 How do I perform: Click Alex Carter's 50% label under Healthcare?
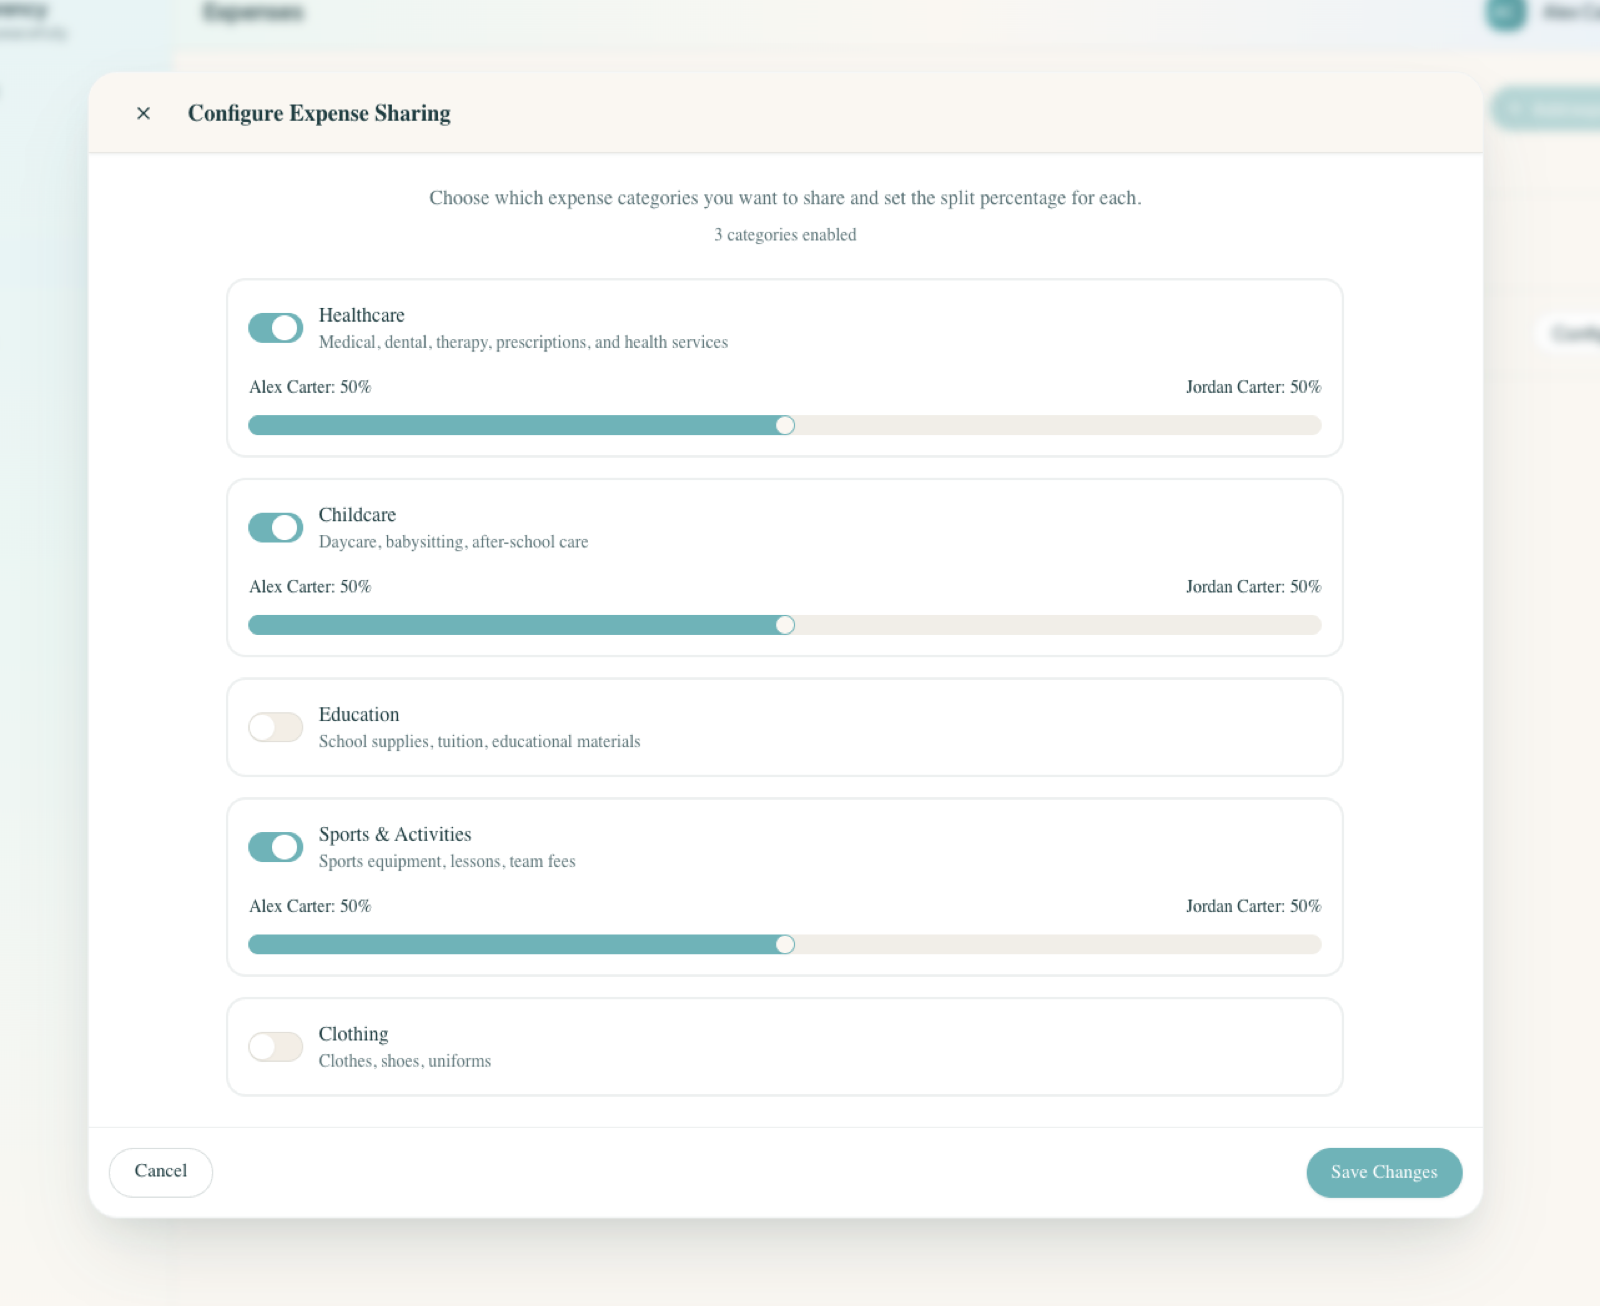click(309, 387)
